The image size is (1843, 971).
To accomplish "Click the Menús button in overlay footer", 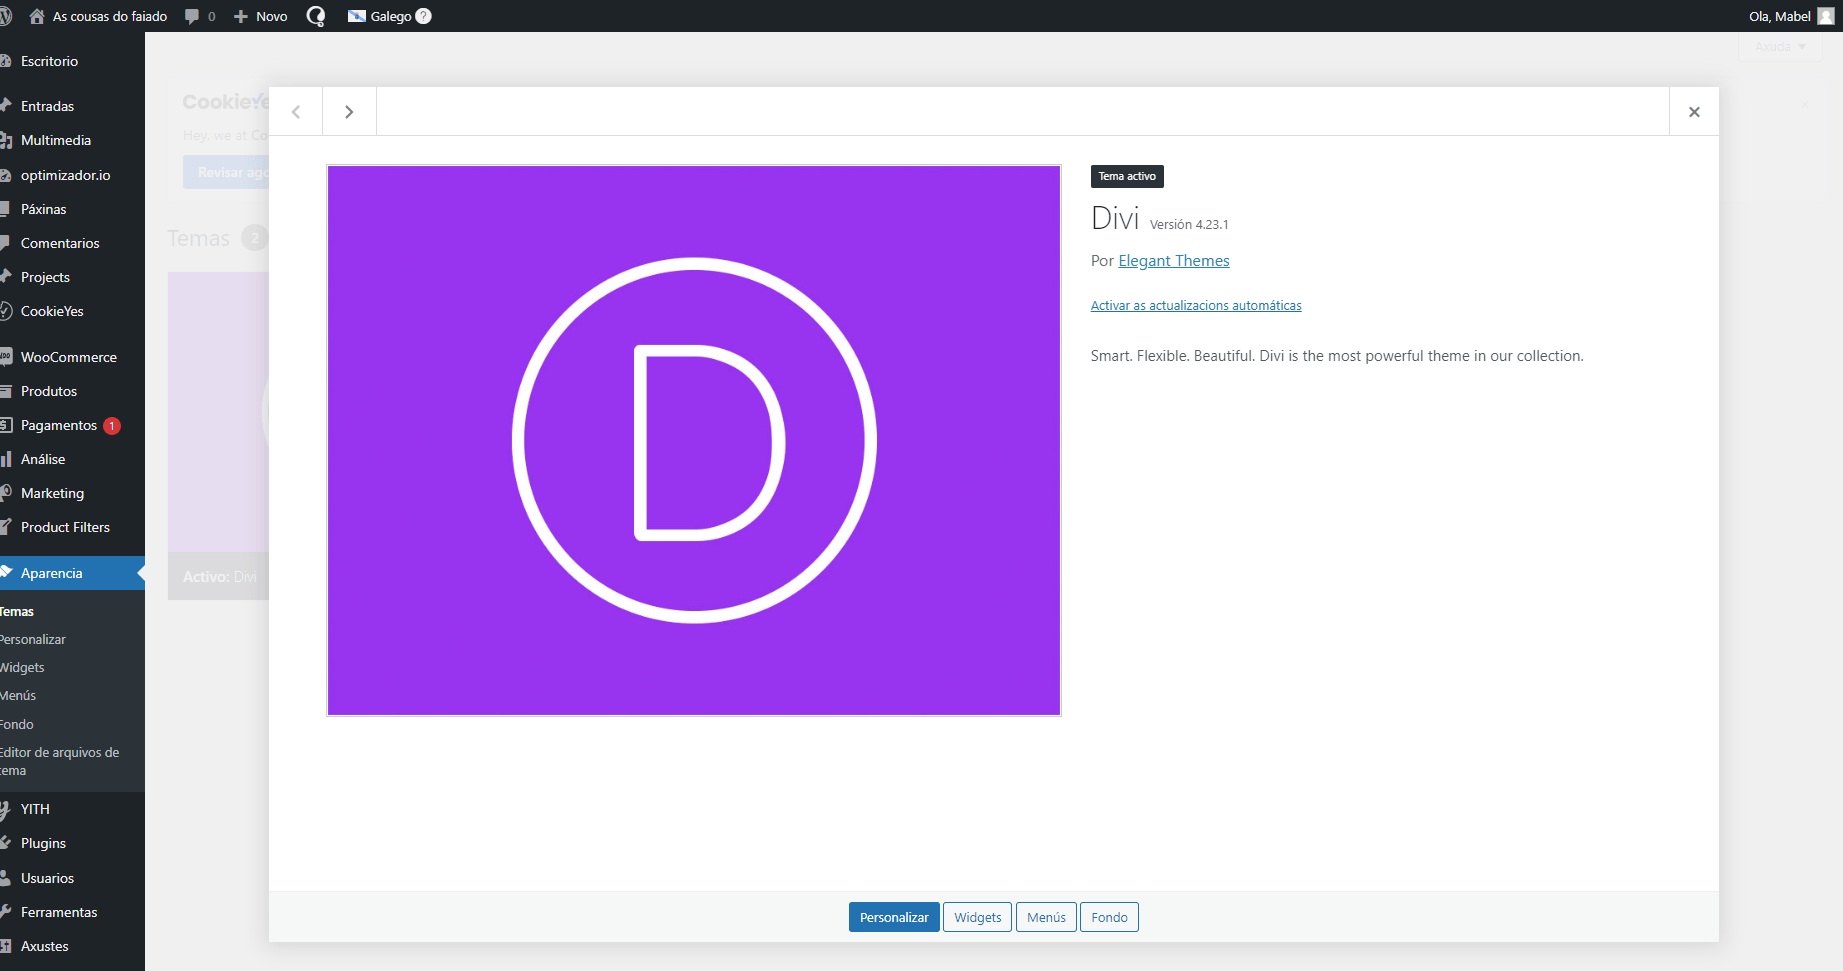I will click(x=1046, y=917).
